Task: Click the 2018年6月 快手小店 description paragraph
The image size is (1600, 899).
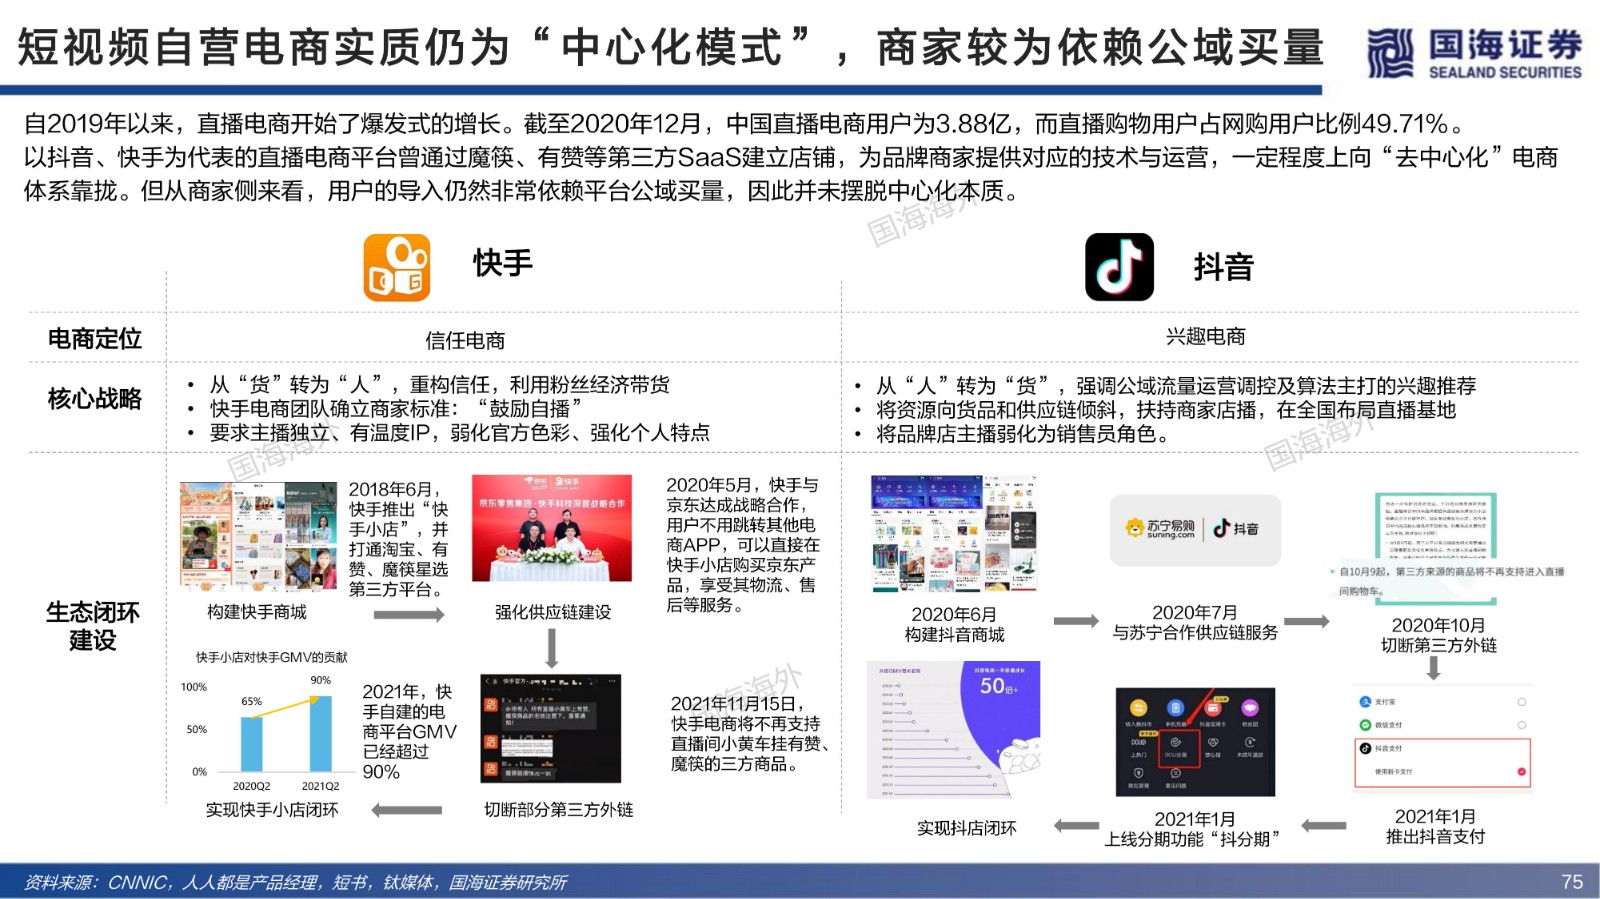Action: pos(398,539)
